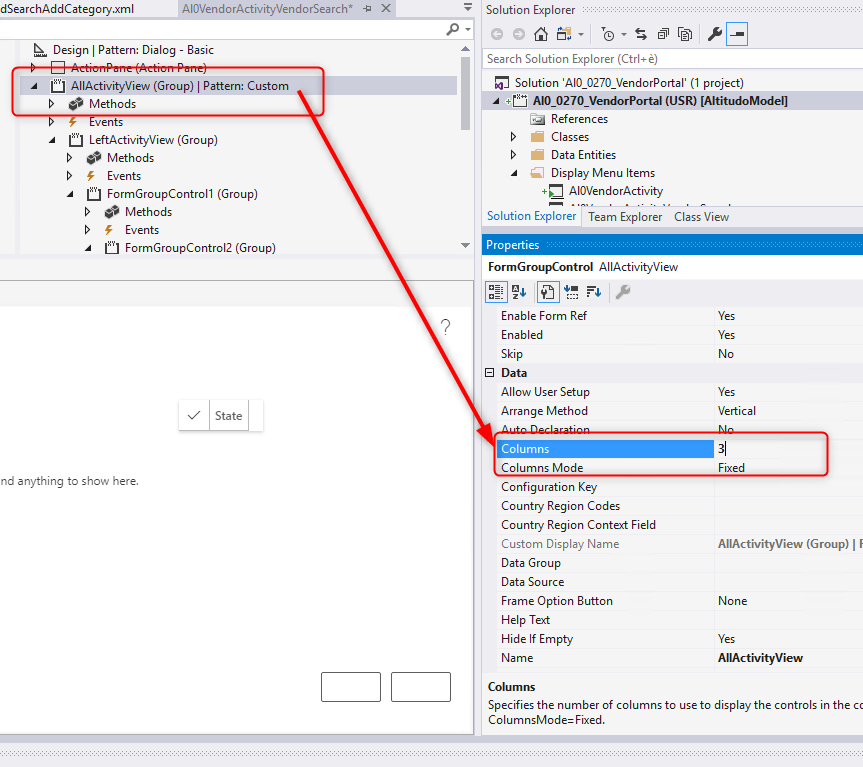Screen dimensions: 863x767
Task: Expand the Classes folder
Action: click(514, 137)
